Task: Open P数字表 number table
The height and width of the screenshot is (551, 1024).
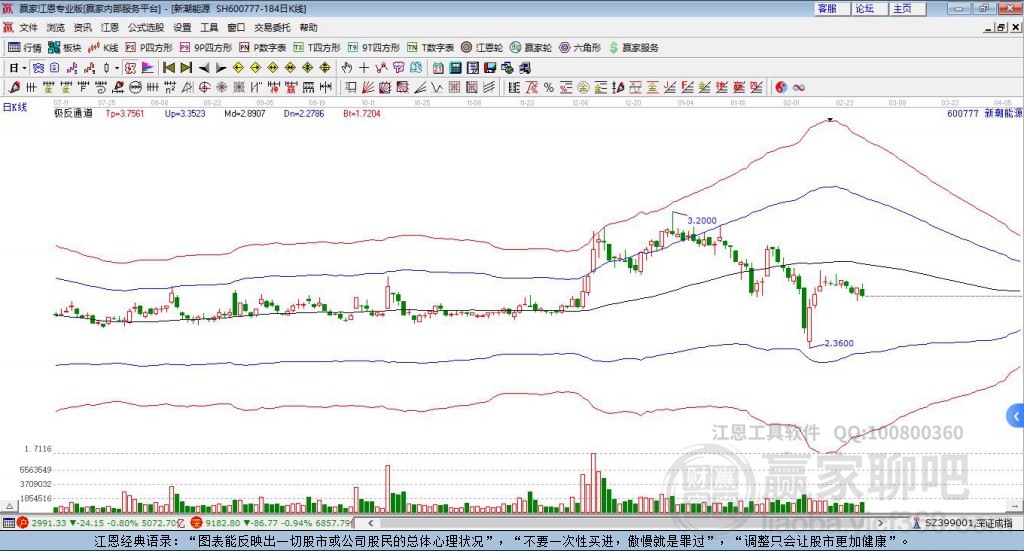Action: 263,48
